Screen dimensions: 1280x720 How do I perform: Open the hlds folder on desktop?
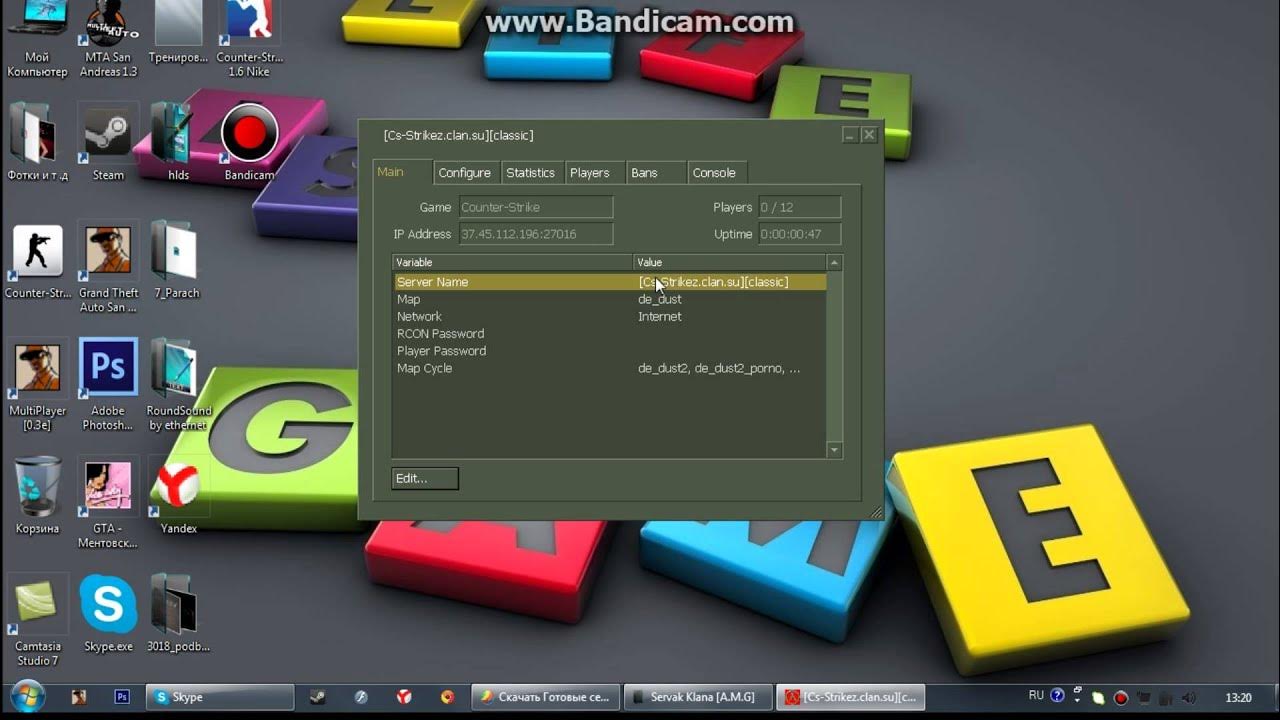[x=178, y=142]
